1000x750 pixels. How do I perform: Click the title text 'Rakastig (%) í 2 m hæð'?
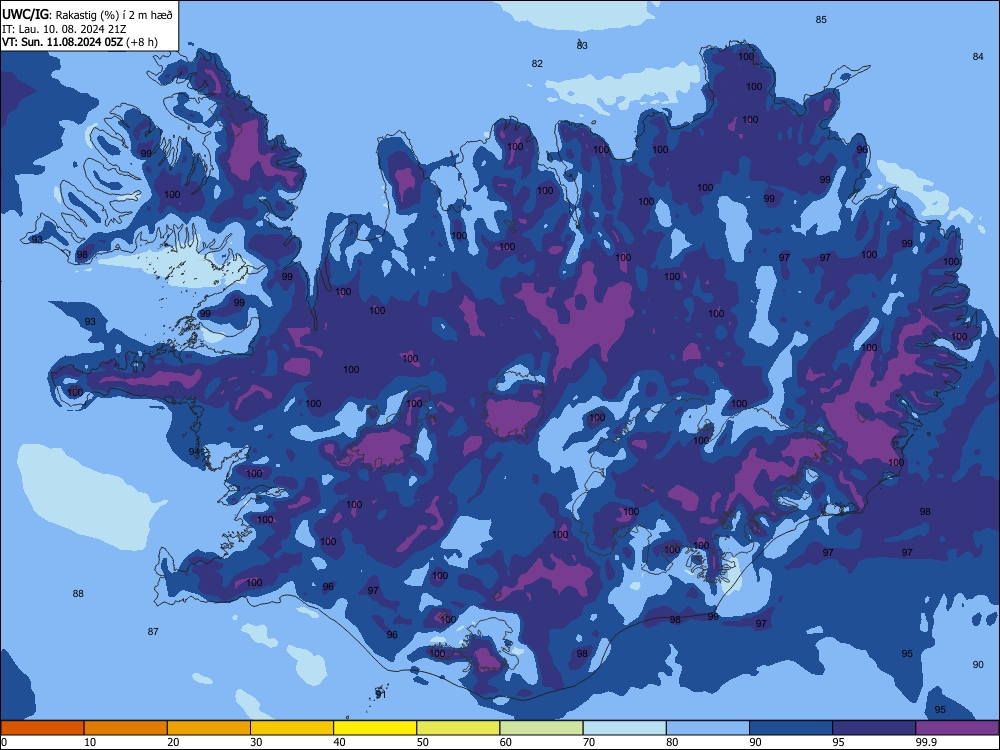click(114, 15)
